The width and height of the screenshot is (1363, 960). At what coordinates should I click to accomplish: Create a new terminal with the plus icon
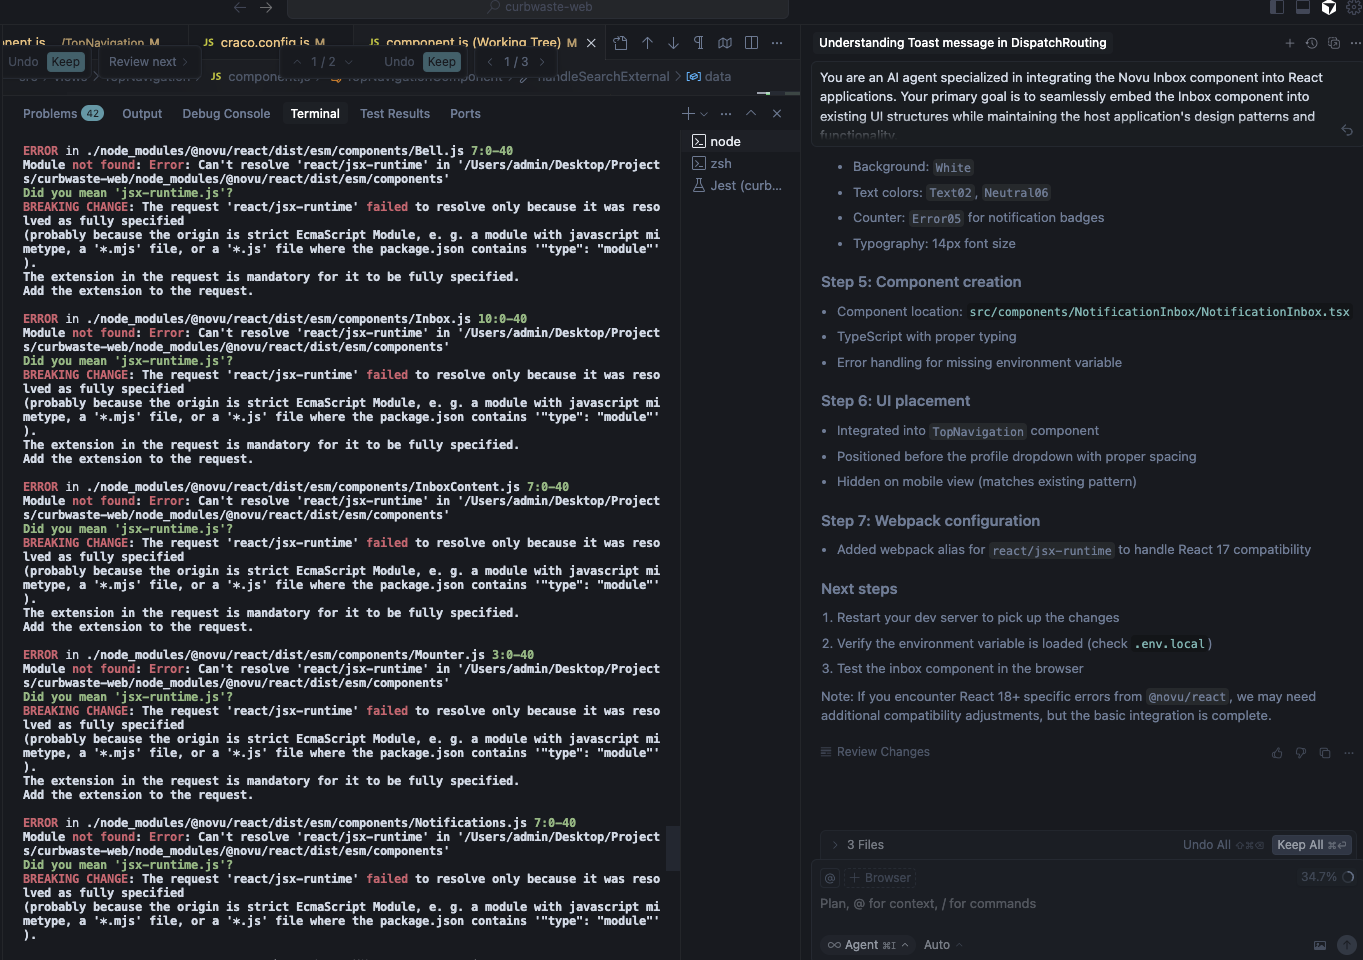[x=688, y=114]
